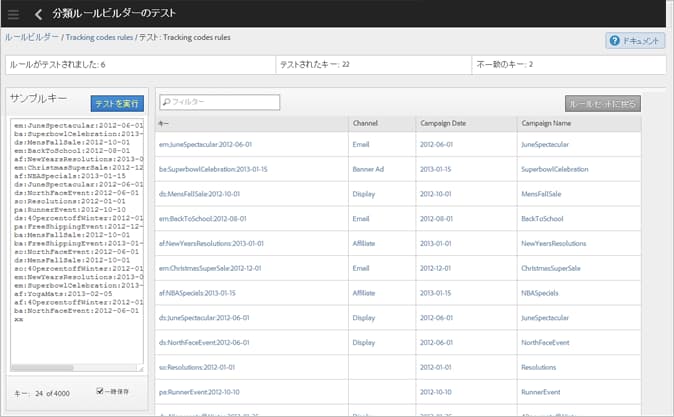Image resolution: width=674 pixels, height=417 pixels.
Task: Open the hamburger menu icon
Action: point(13,14)
